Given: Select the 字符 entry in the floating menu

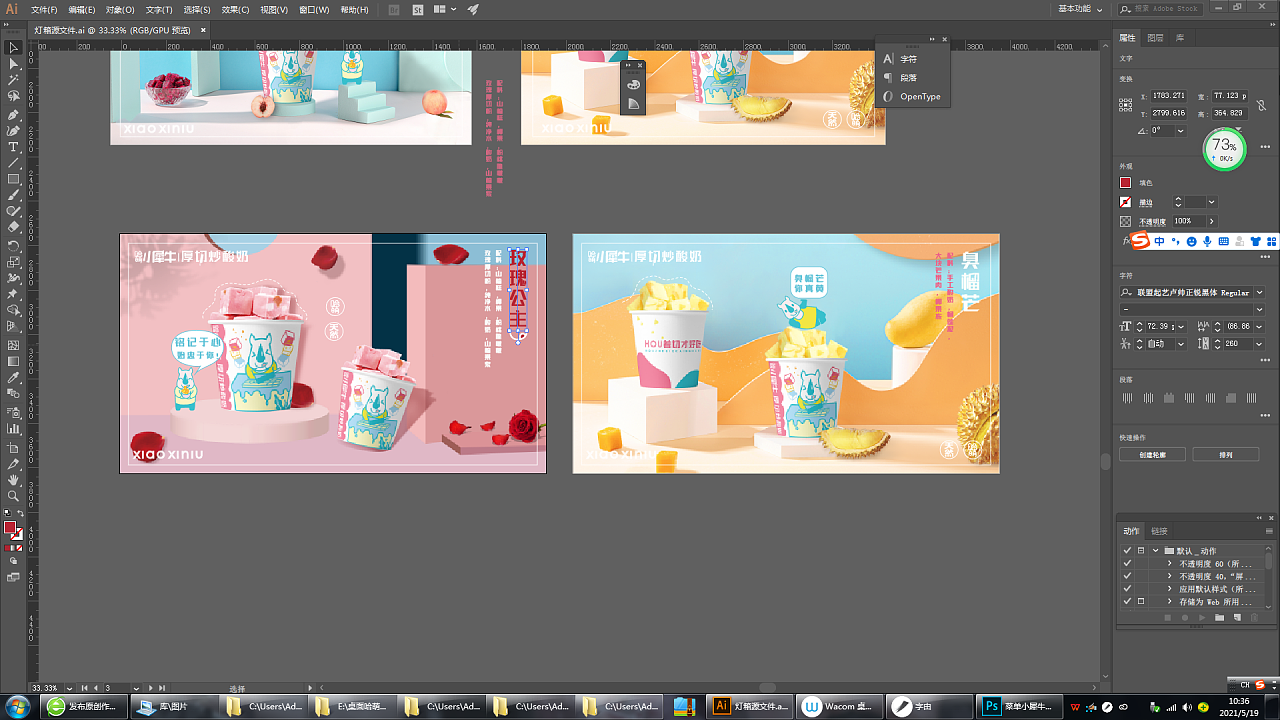Looking at the screenshot, I should (908, 59).
